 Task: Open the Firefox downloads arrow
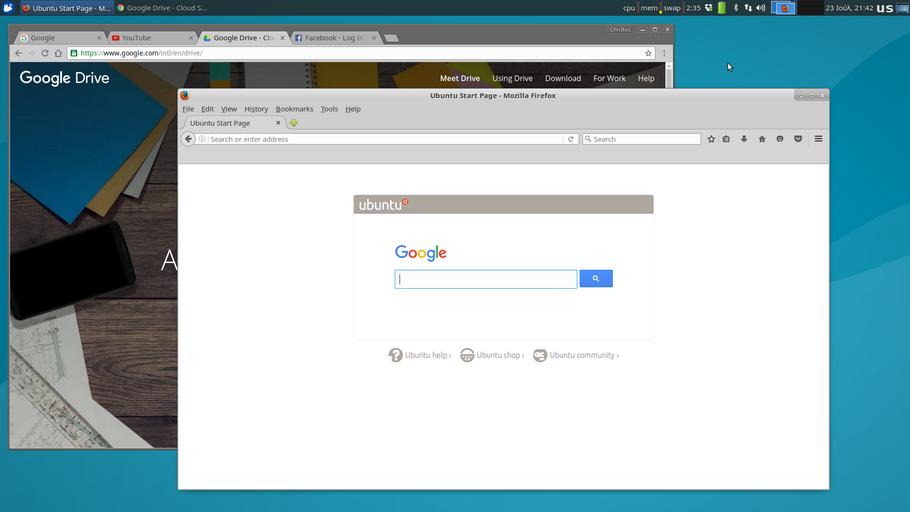(744, 139)
